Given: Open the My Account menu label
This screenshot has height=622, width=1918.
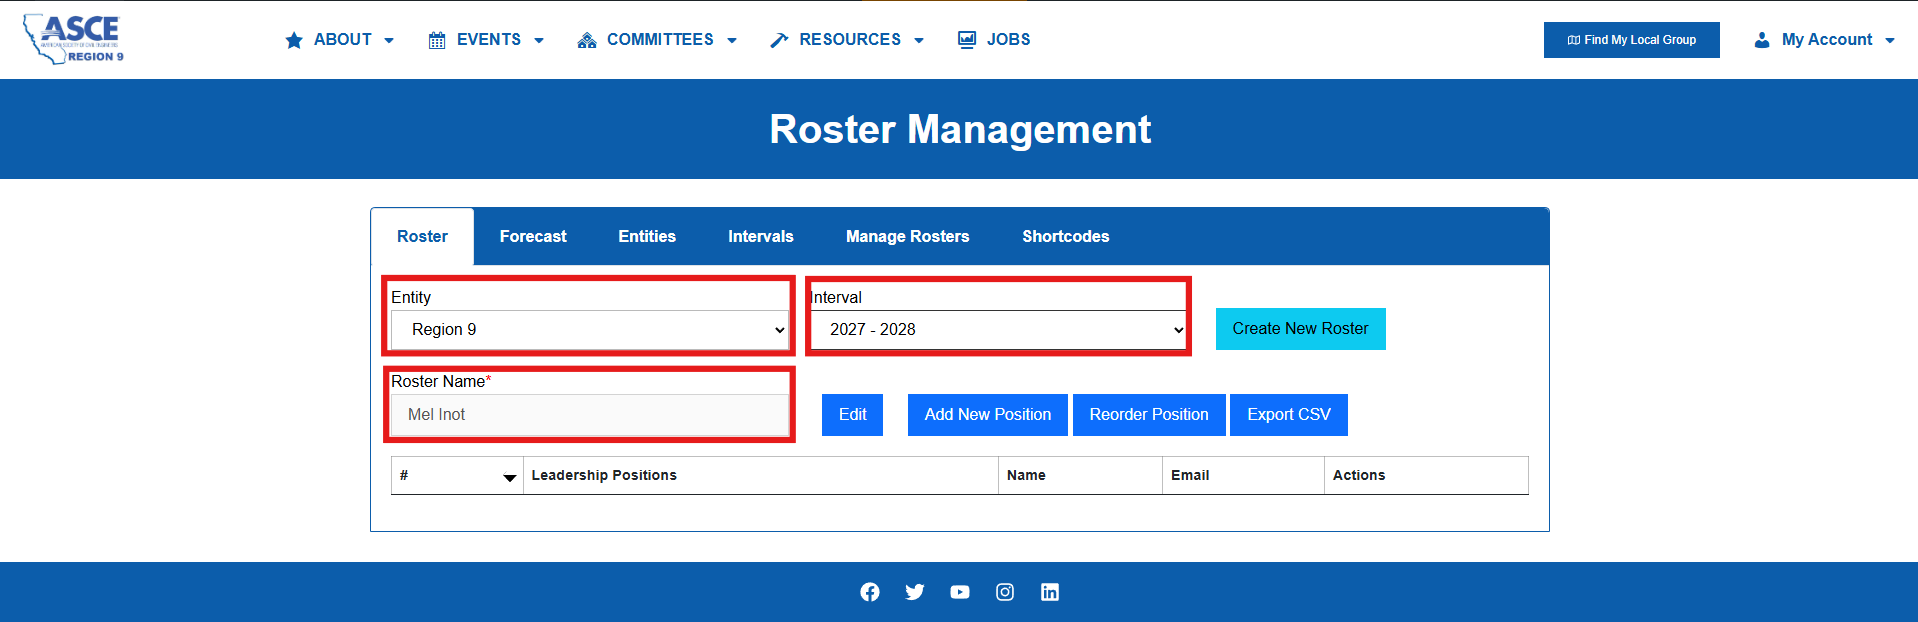Looking at the screenshot, I should (1827, 40).
